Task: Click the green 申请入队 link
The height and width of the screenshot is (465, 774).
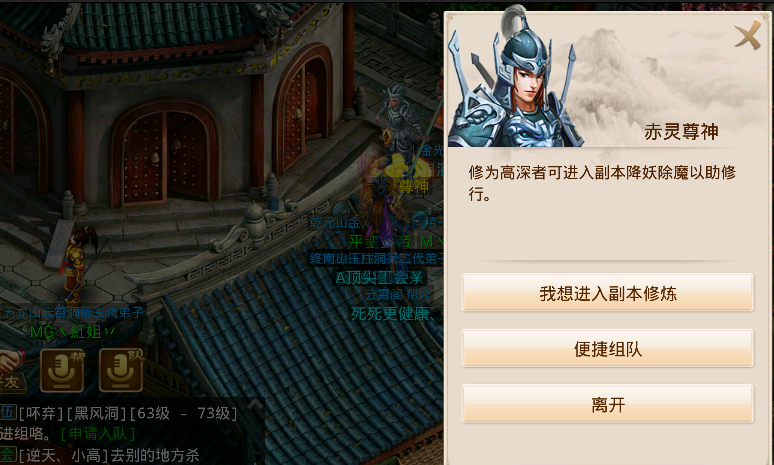Action: point(98,434)
